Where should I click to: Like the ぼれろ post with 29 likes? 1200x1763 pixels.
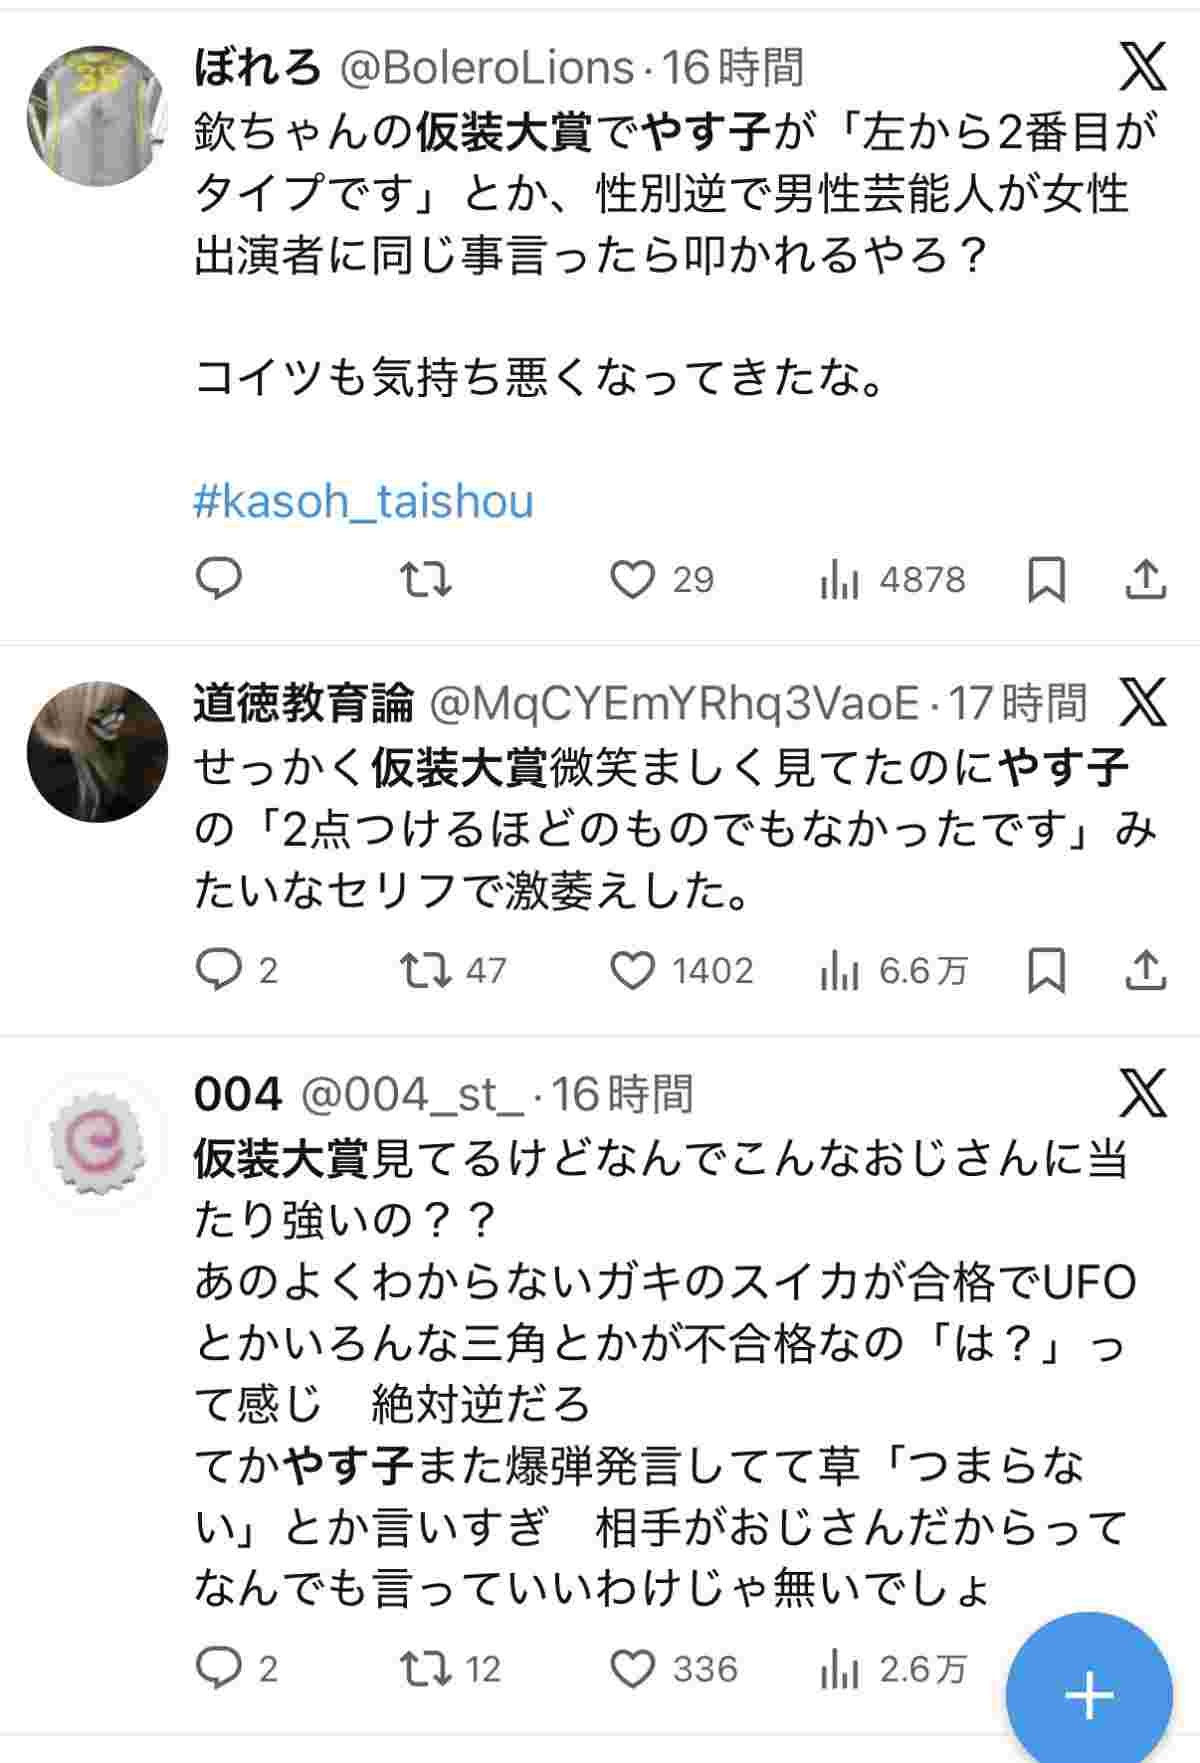pyautogui.click(x=633, y=579)
